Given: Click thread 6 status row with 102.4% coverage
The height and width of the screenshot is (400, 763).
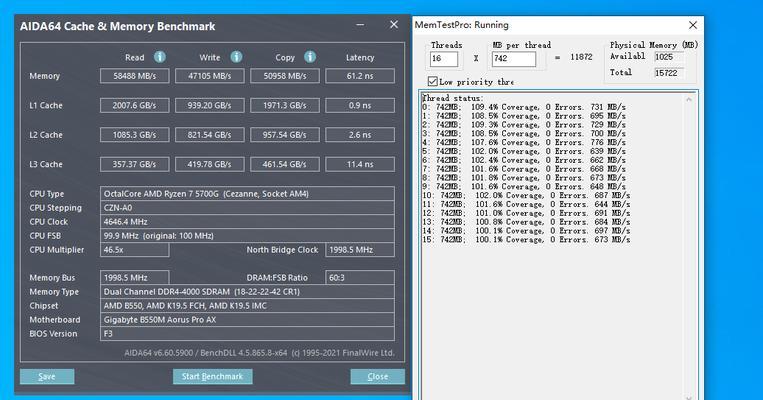Looking at the screenshot, I should tap(524, 160).
